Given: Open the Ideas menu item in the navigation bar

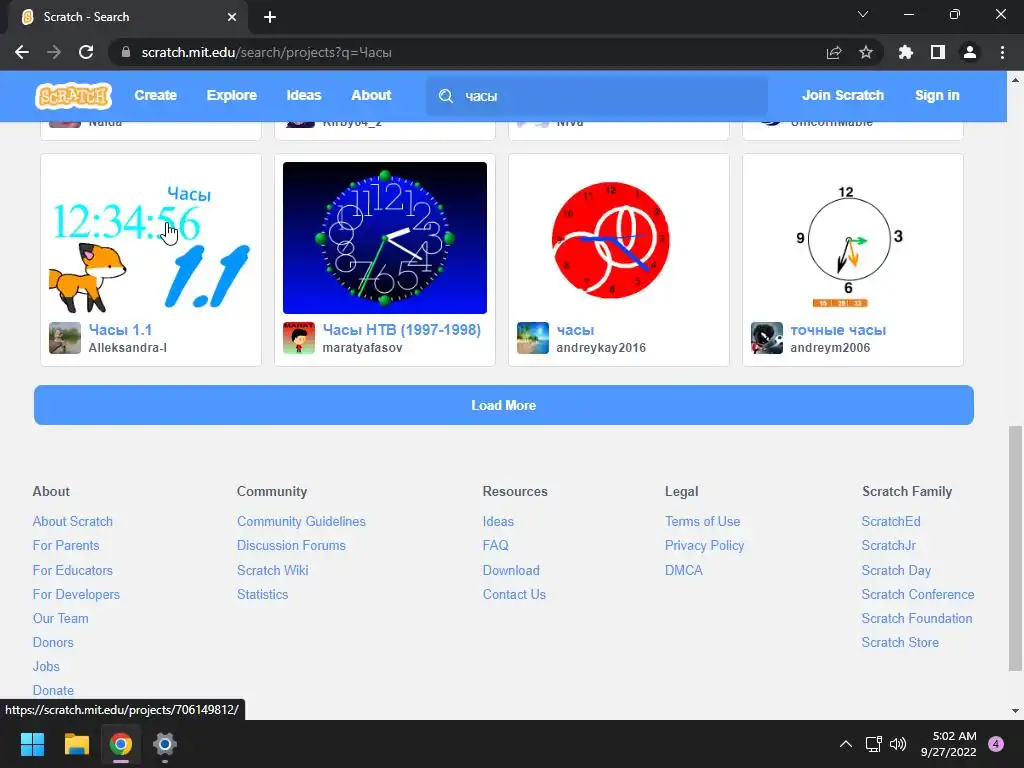Looking at the screenshot, I should [304, 95].
